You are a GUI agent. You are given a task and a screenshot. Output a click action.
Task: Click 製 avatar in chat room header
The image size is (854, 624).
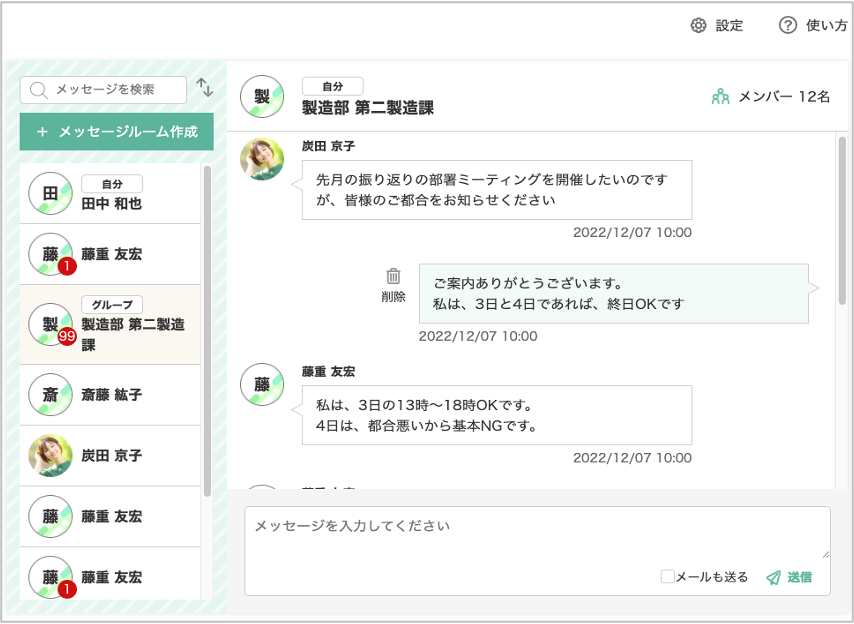coord(262,97)
